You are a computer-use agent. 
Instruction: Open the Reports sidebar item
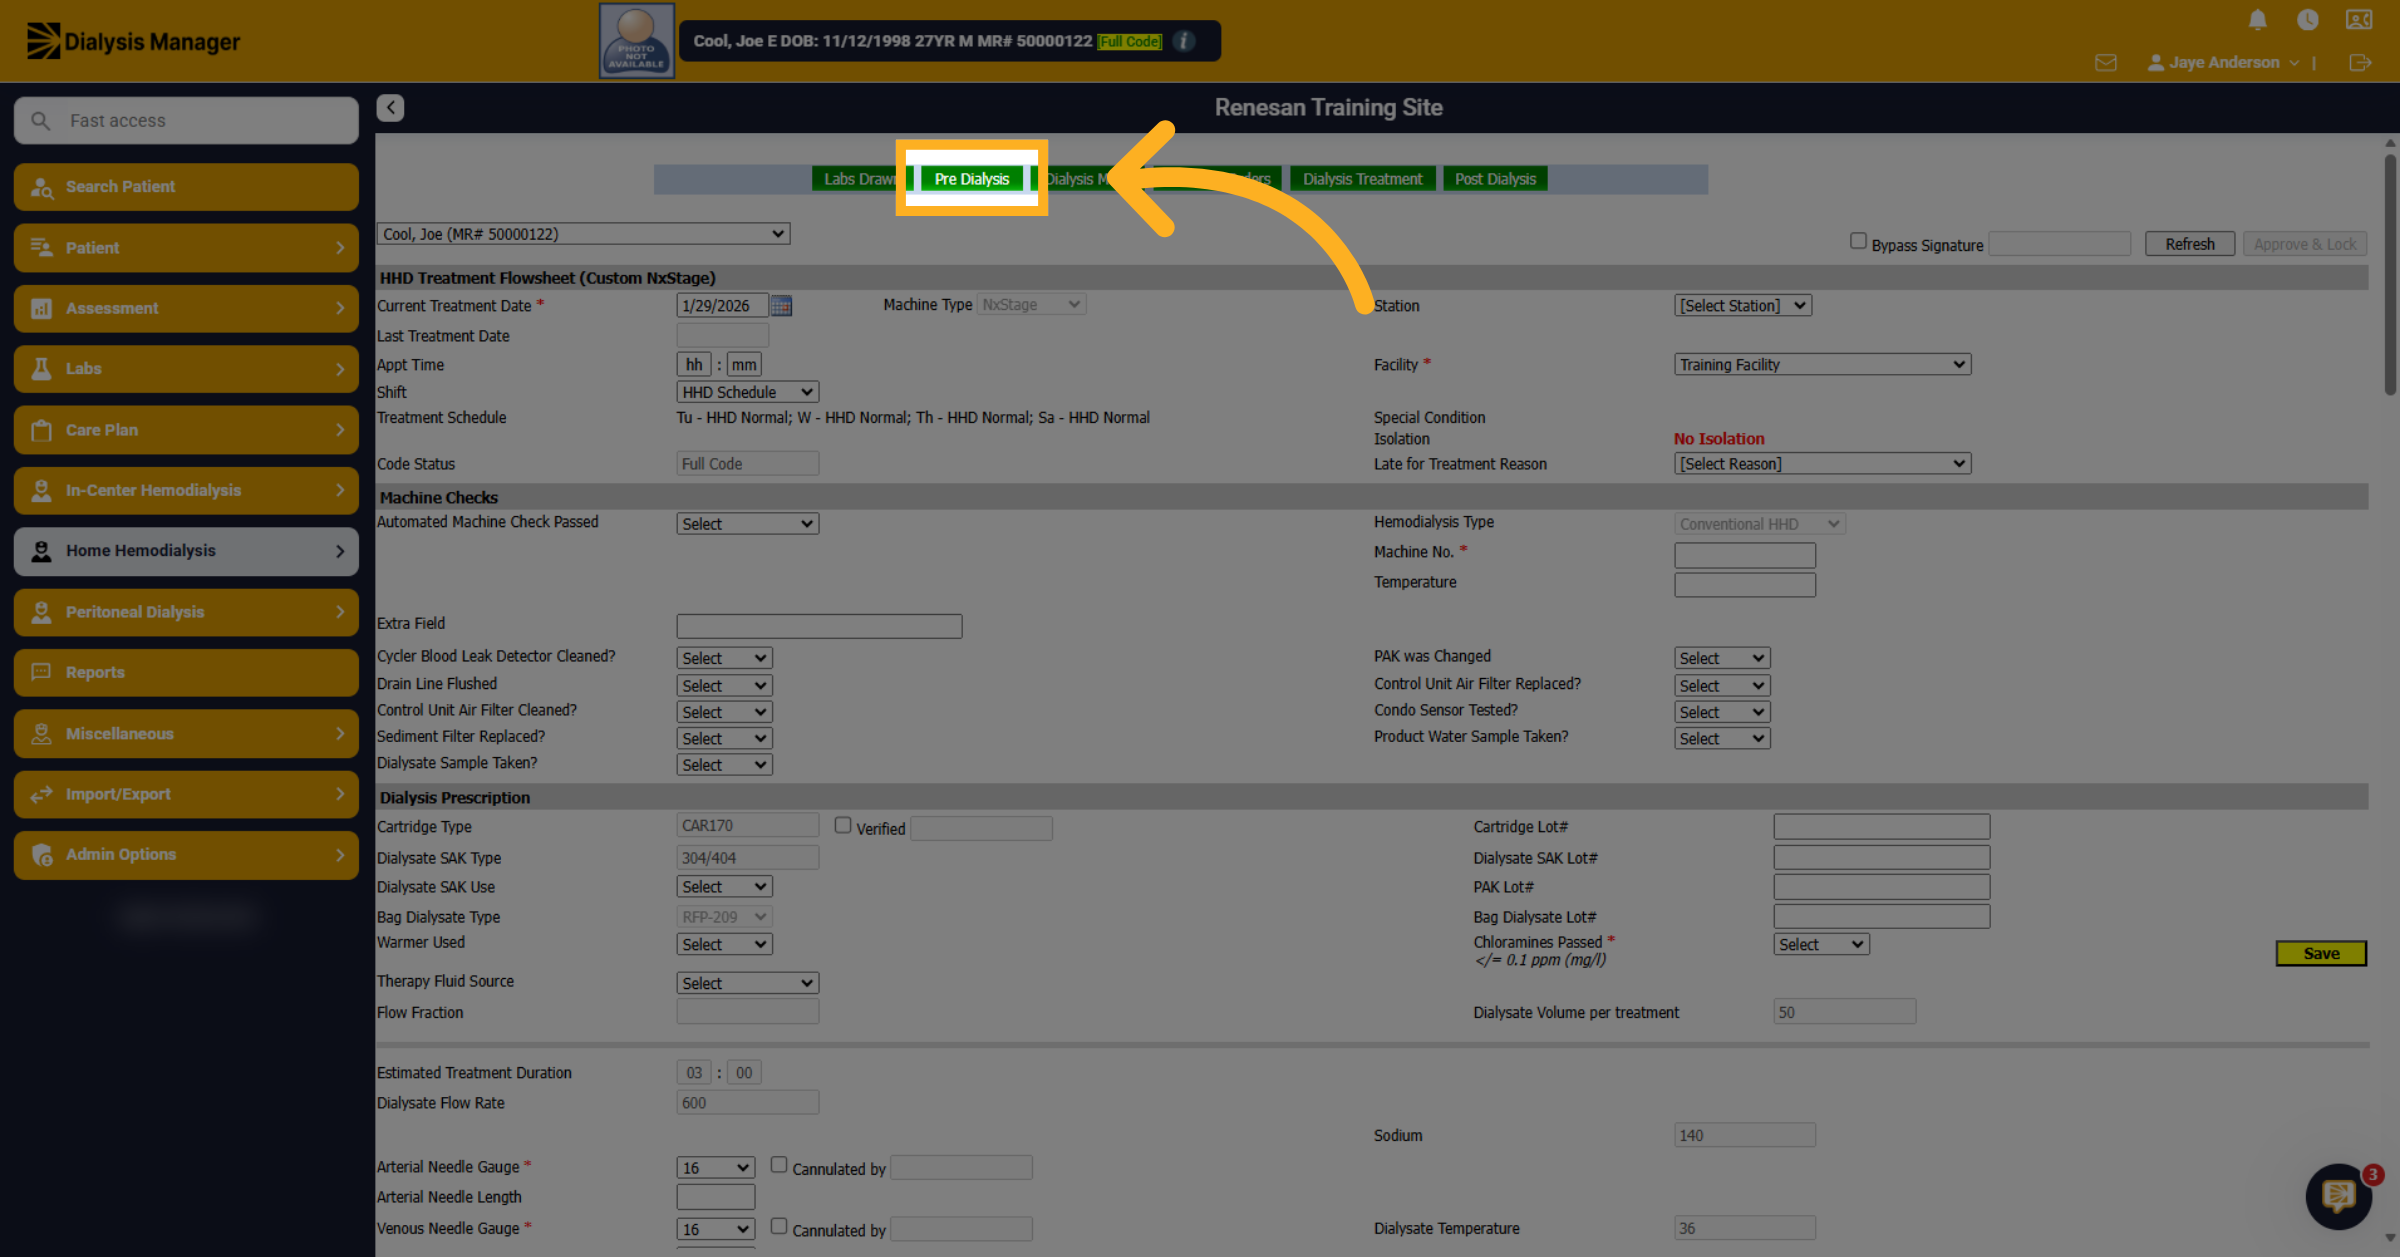click(186, 672)
